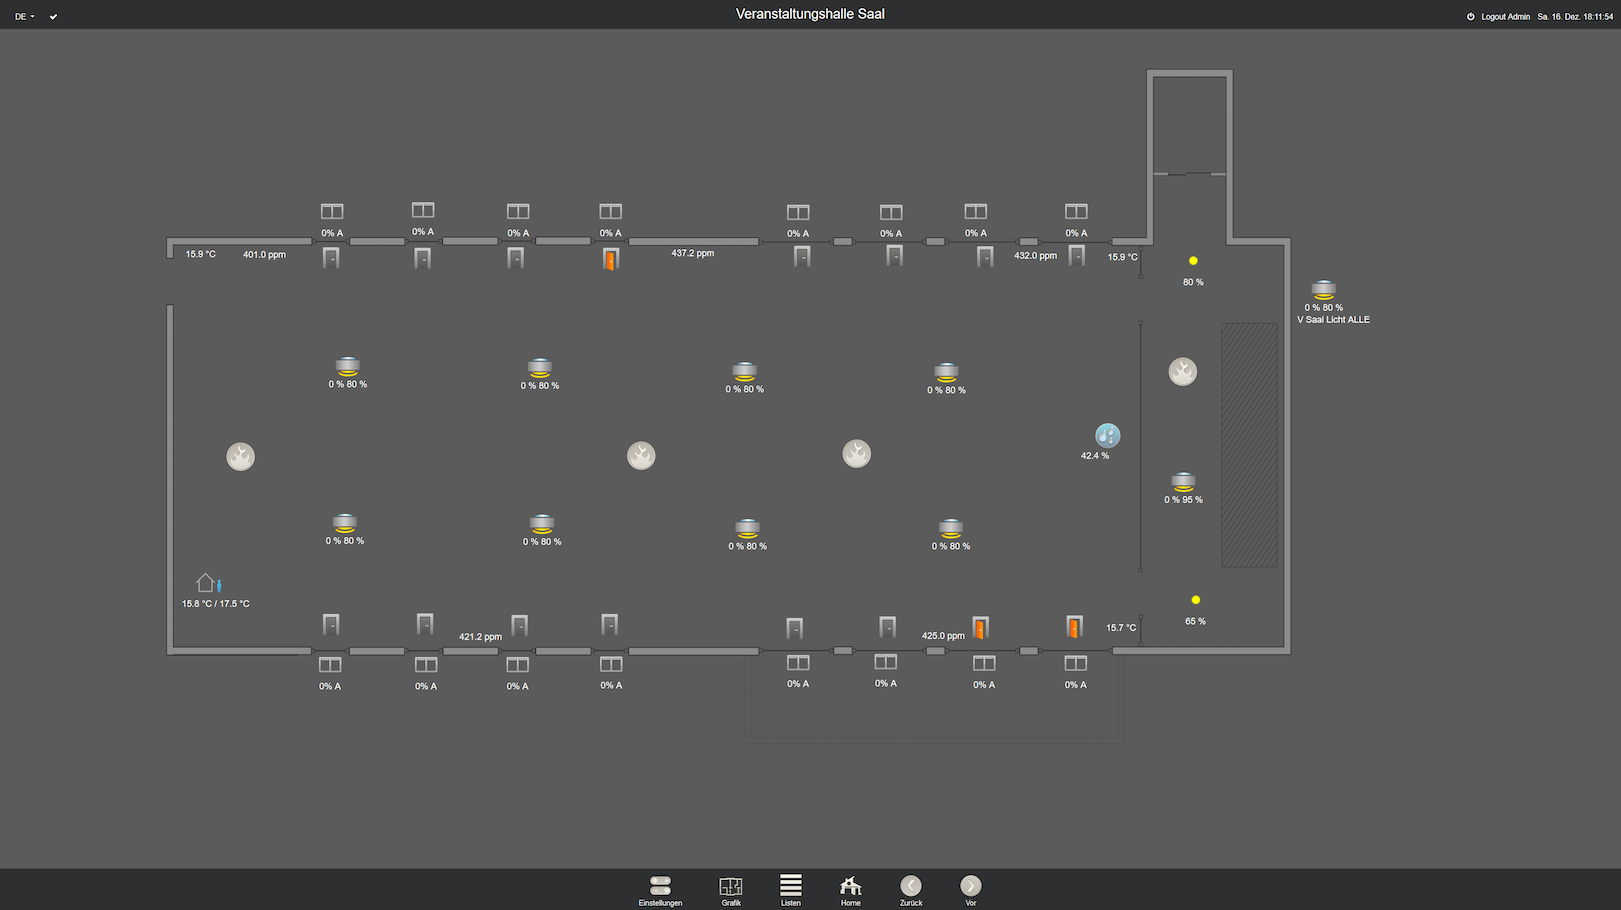Open the house climate icon showing 15.8 °C

click(207, 583)
